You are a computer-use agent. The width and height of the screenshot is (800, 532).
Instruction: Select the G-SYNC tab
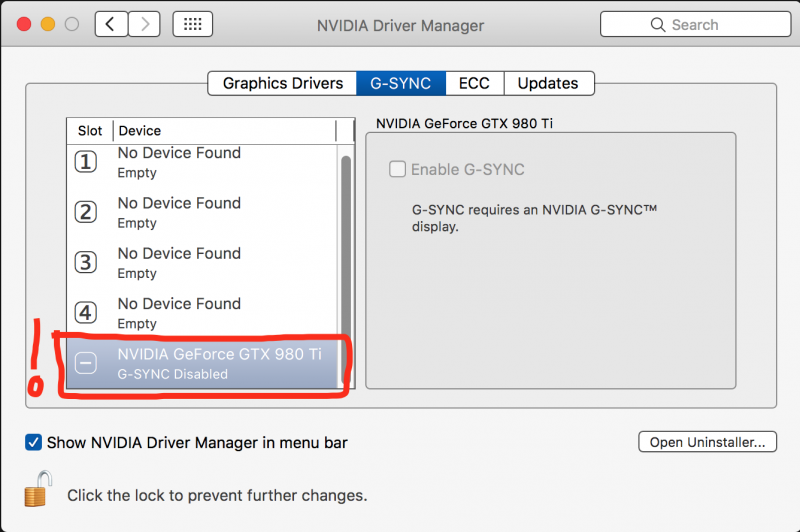click(400, 83)
